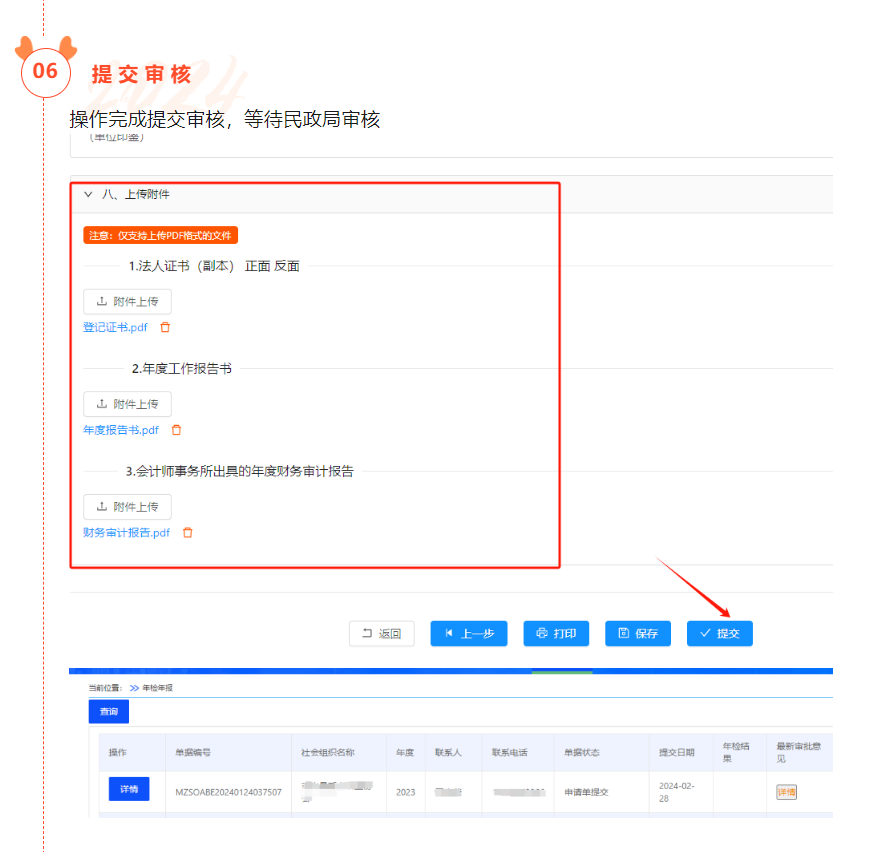872x852 pixels.
Task: Open the 登记证书.pdf file link
Action: (x=115, y=327)
